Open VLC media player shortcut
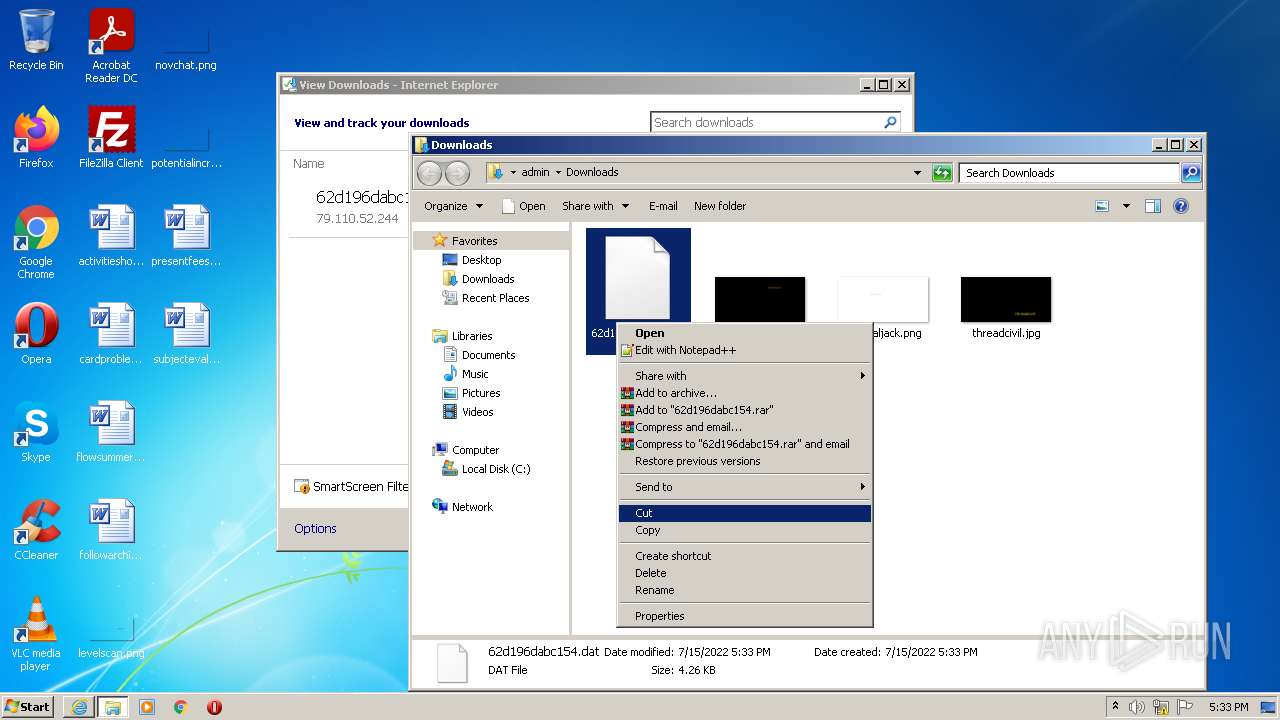Screen dimensions: 1280x720 pos(36,634)
